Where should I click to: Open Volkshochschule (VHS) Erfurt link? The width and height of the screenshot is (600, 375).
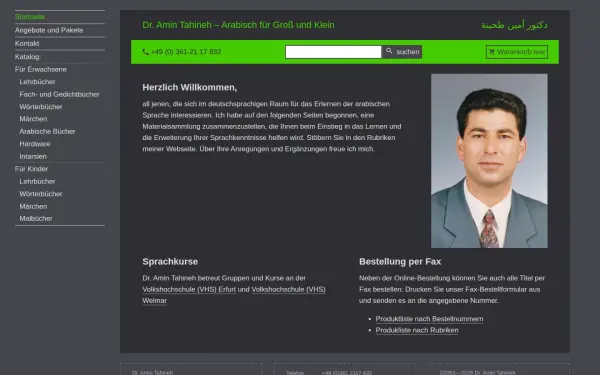click(x=189, y=289)
